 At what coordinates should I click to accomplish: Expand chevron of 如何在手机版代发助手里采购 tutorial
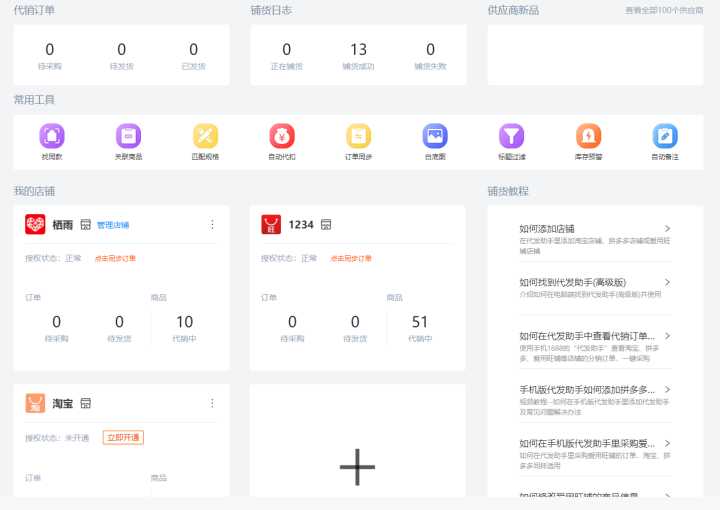[x=668, y=443]
